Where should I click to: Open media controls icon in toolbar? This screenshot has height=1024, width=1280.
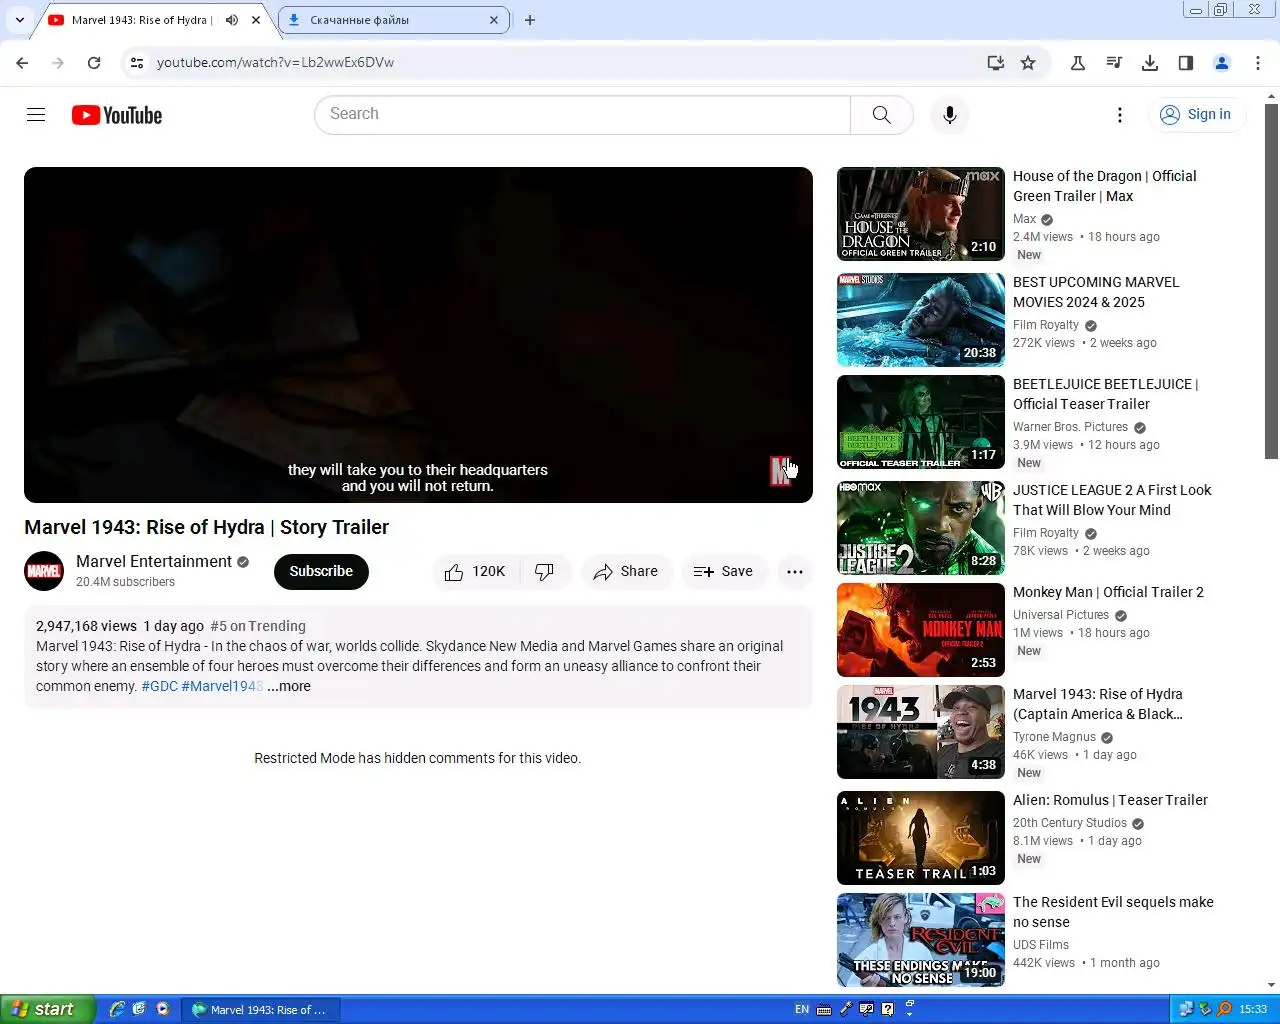(x=1114, y=62)
